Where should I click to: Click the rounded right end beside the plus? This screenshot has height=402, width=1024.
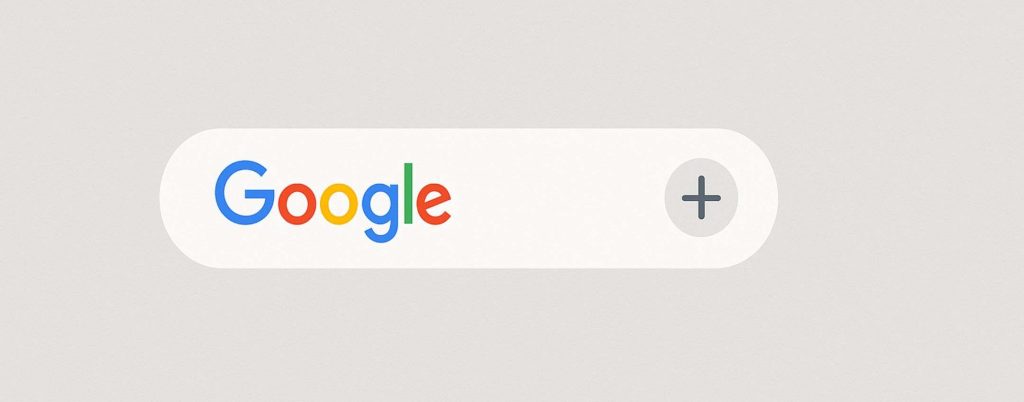pyautogui.click(x=758, y=198)
